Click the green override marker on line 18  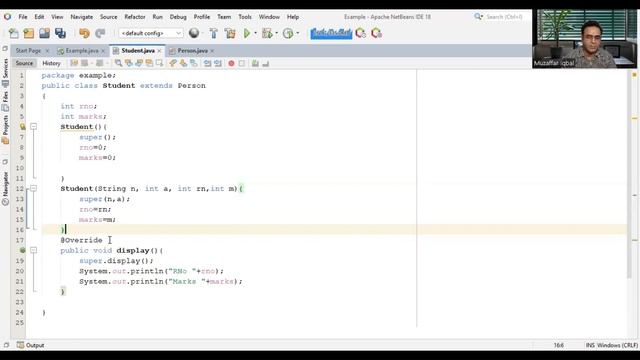[x=22, y=250]
